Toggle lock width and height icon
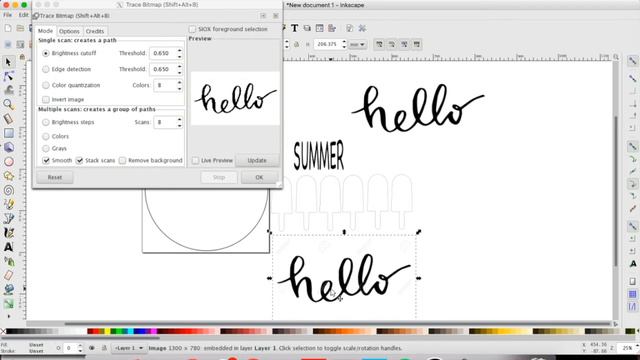This screenshot has height=360, width=640. point(297,44)
